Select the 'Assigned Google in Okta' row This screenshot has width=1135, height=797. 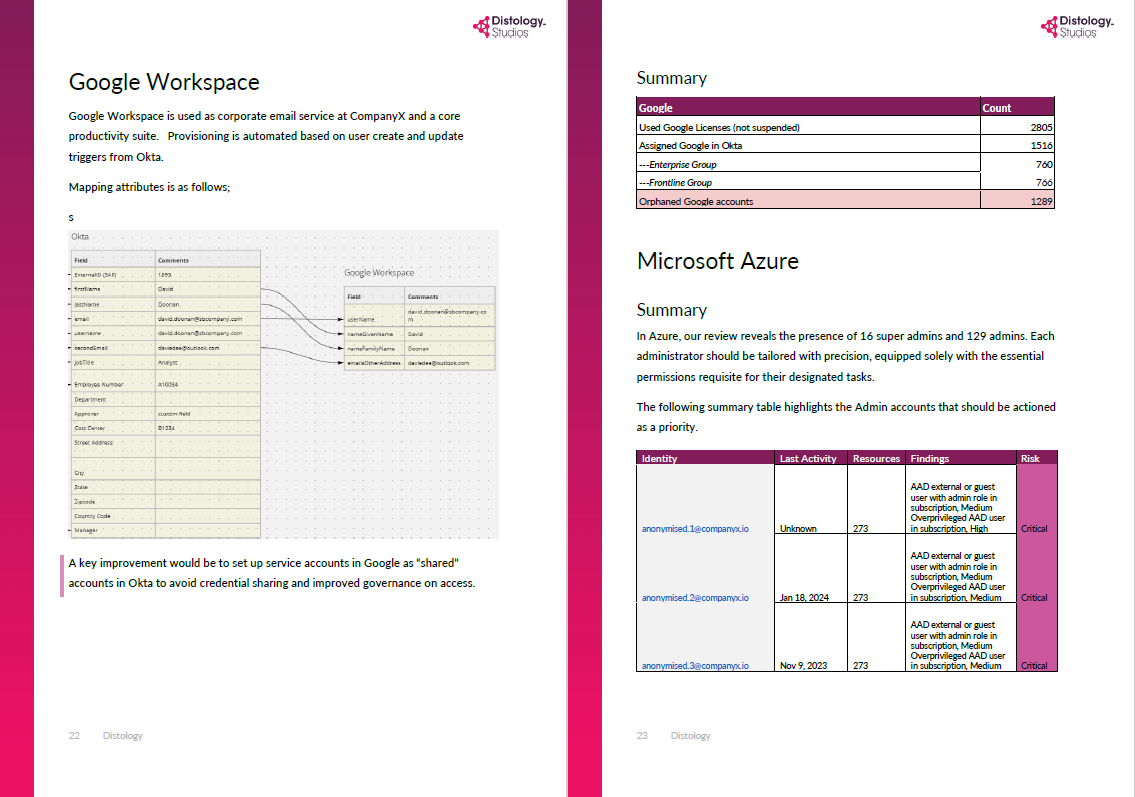845,145
